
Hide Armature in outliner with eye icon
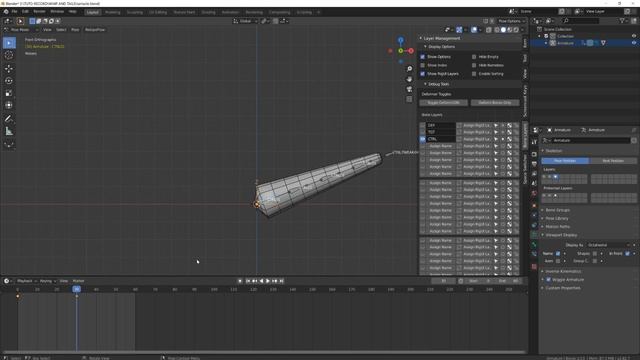[x=634, y=43]
